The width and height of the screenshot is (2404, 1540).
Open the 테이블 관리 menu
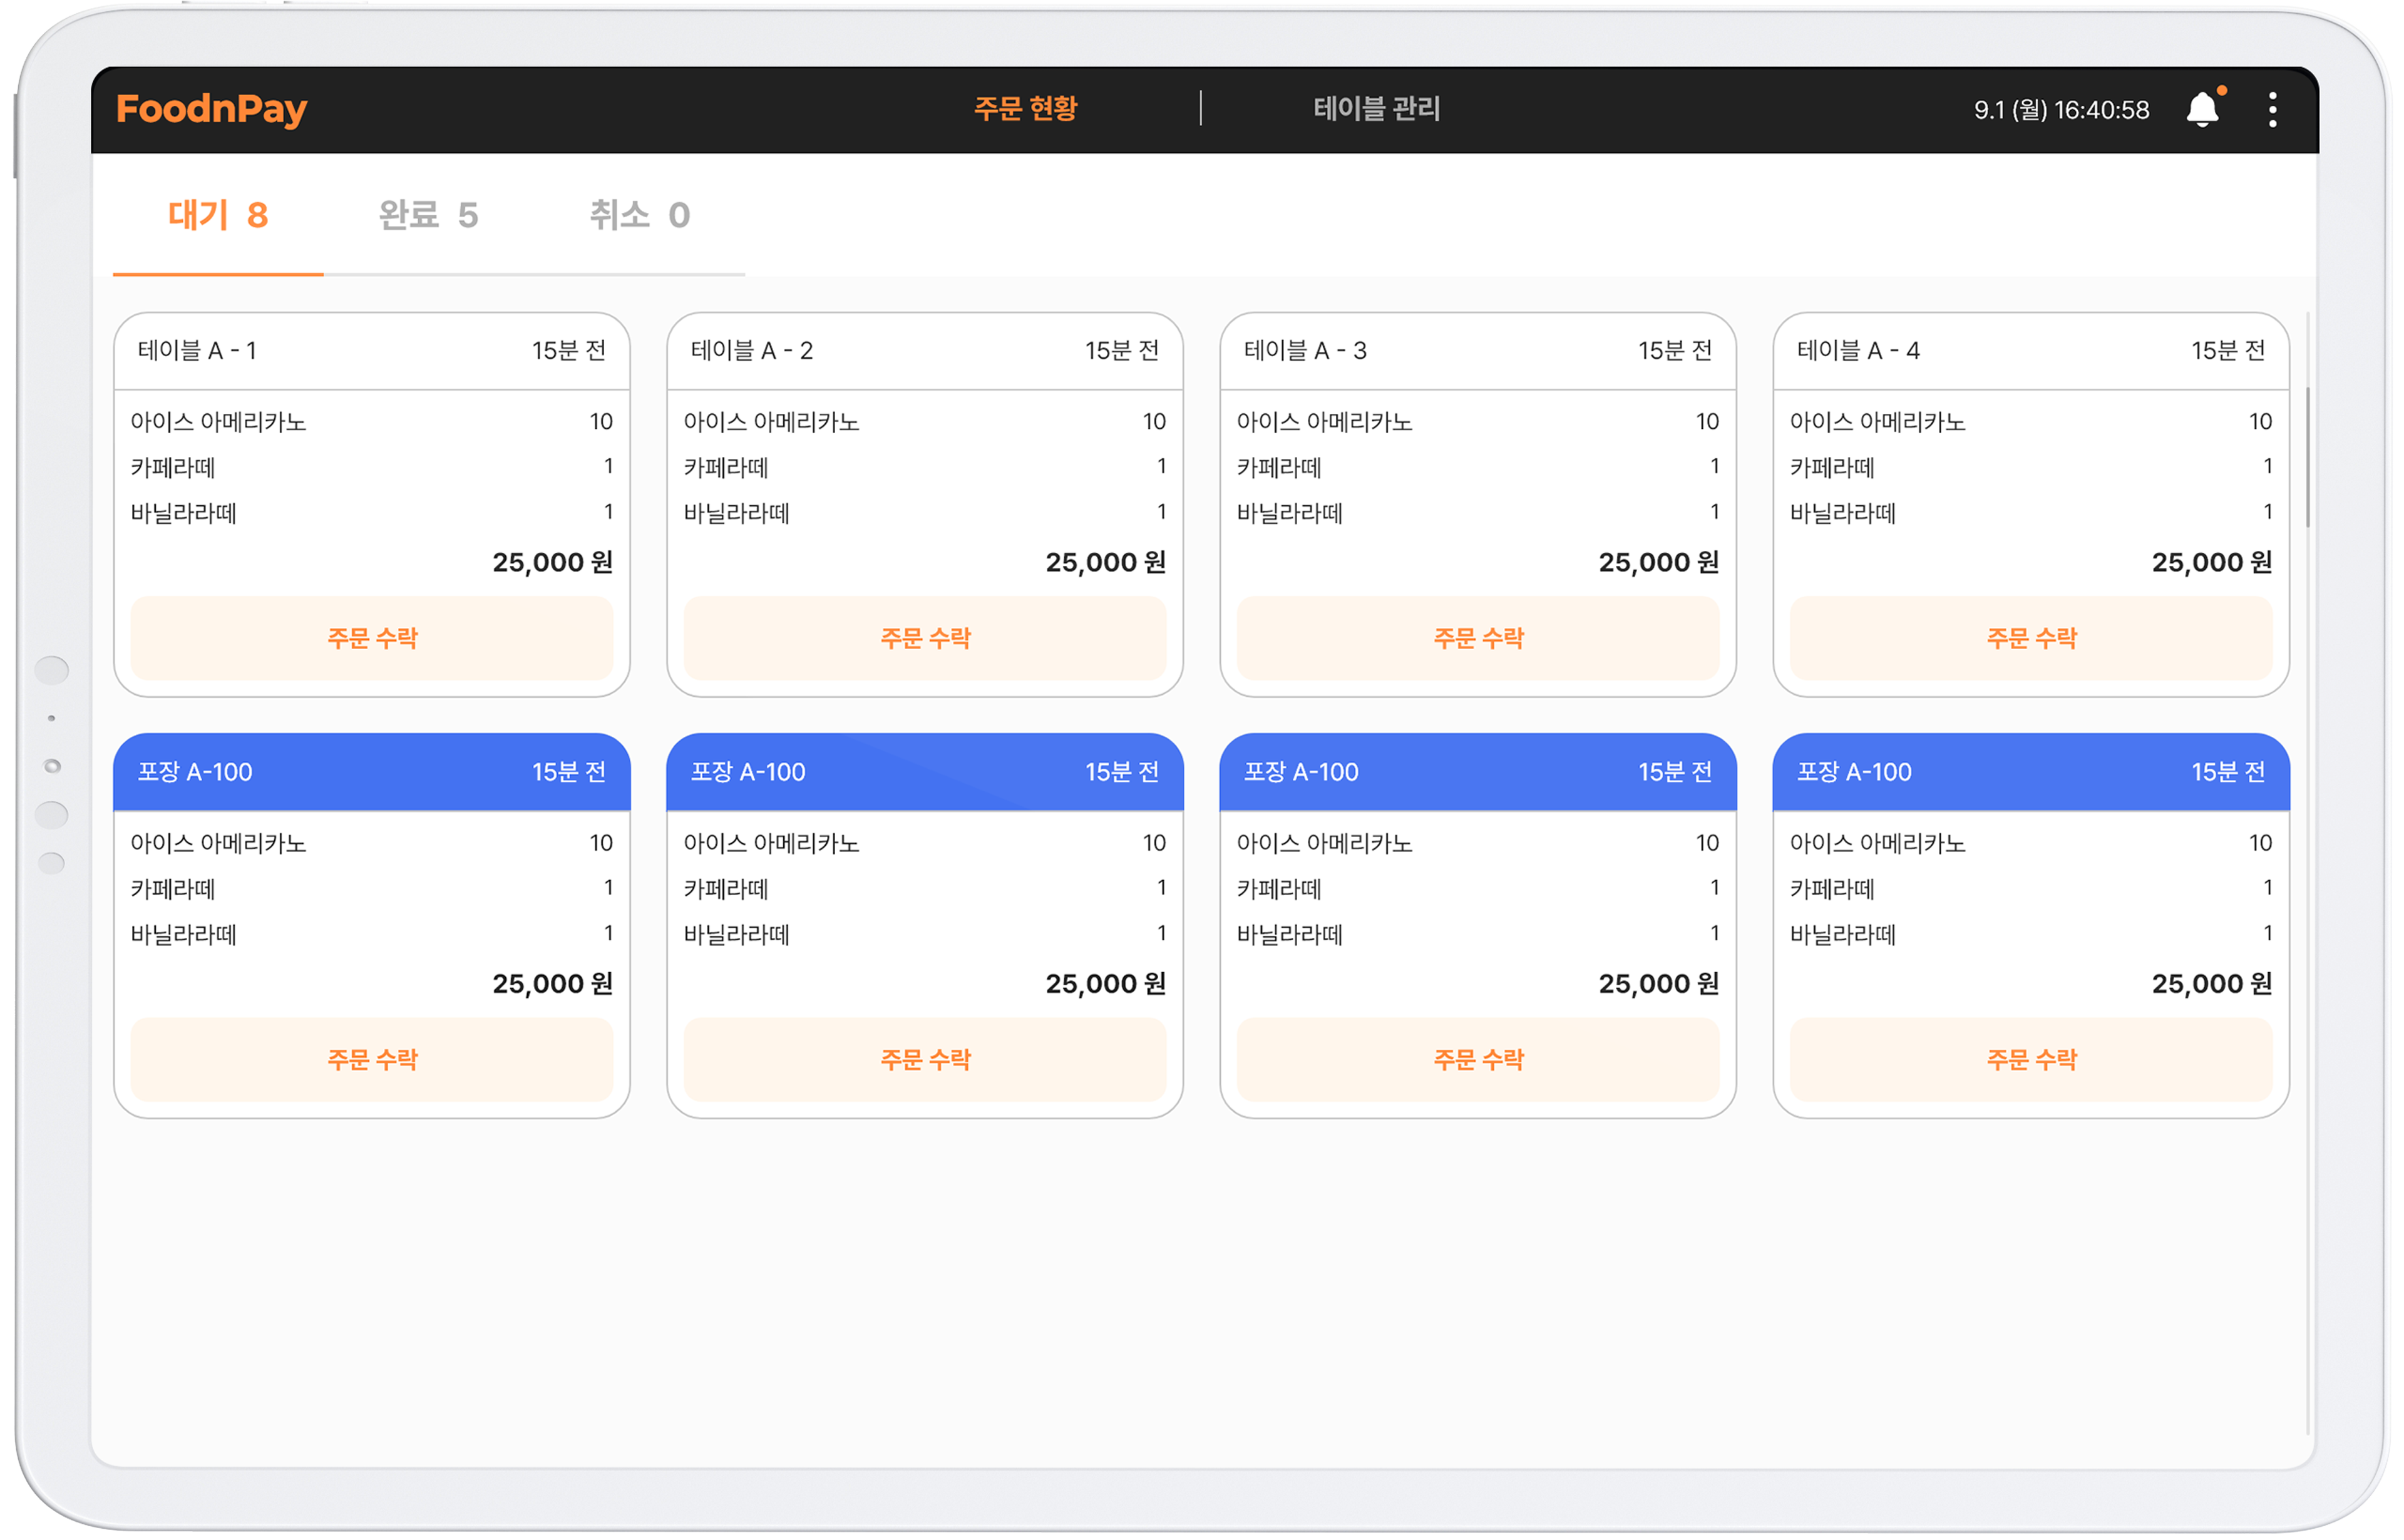(1376, 108)
